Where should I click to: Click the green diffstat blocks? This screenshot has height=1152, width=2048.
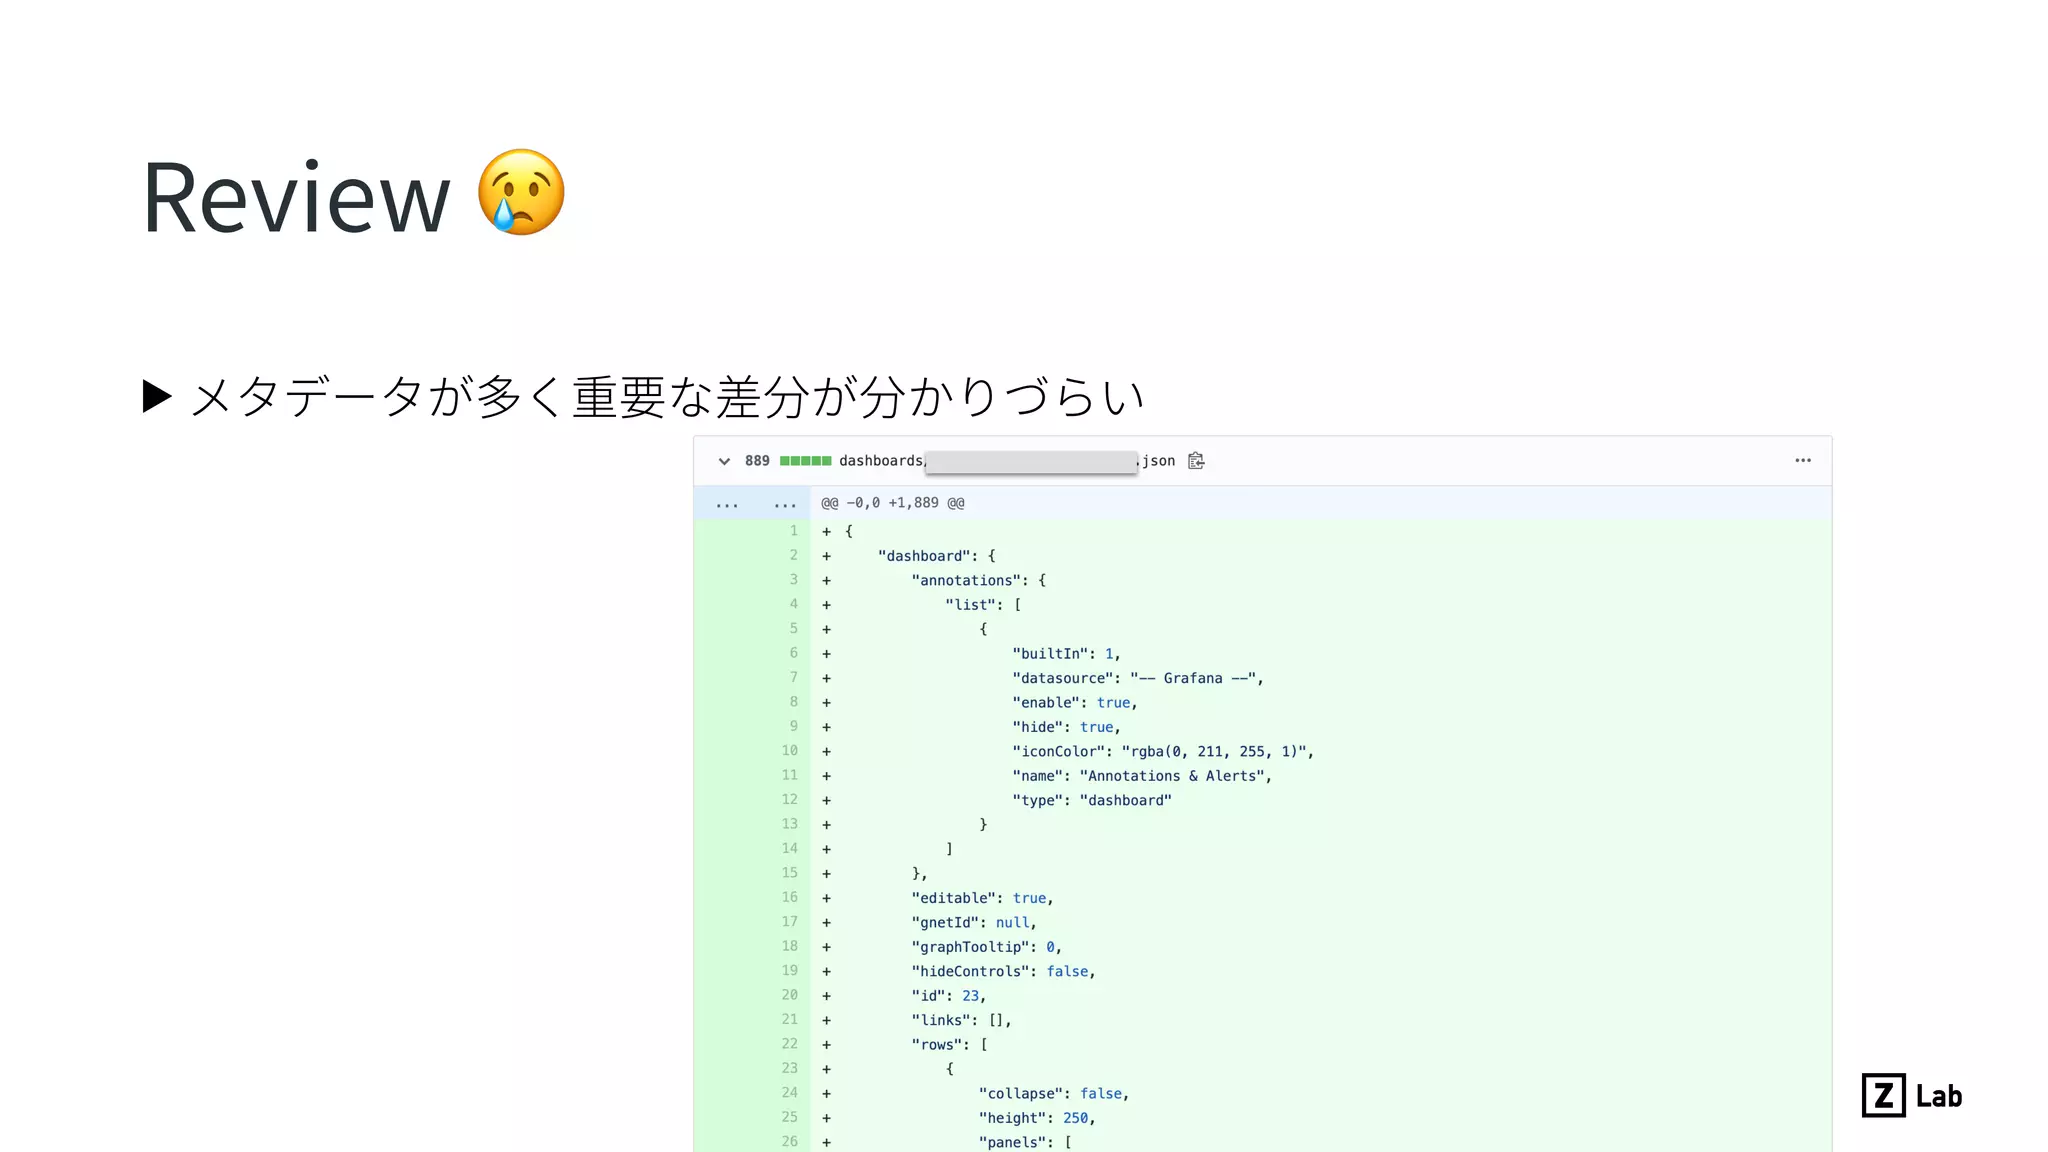805,461
